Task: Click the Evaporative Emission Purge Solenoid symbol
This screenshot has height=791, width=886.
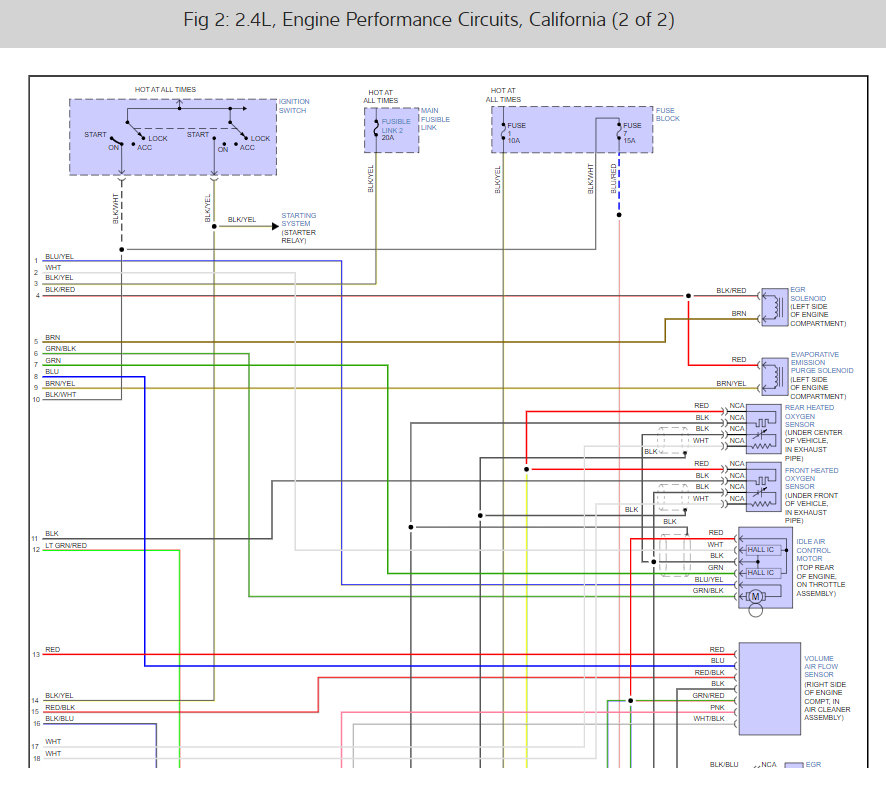Action: (x=775, y=376)
